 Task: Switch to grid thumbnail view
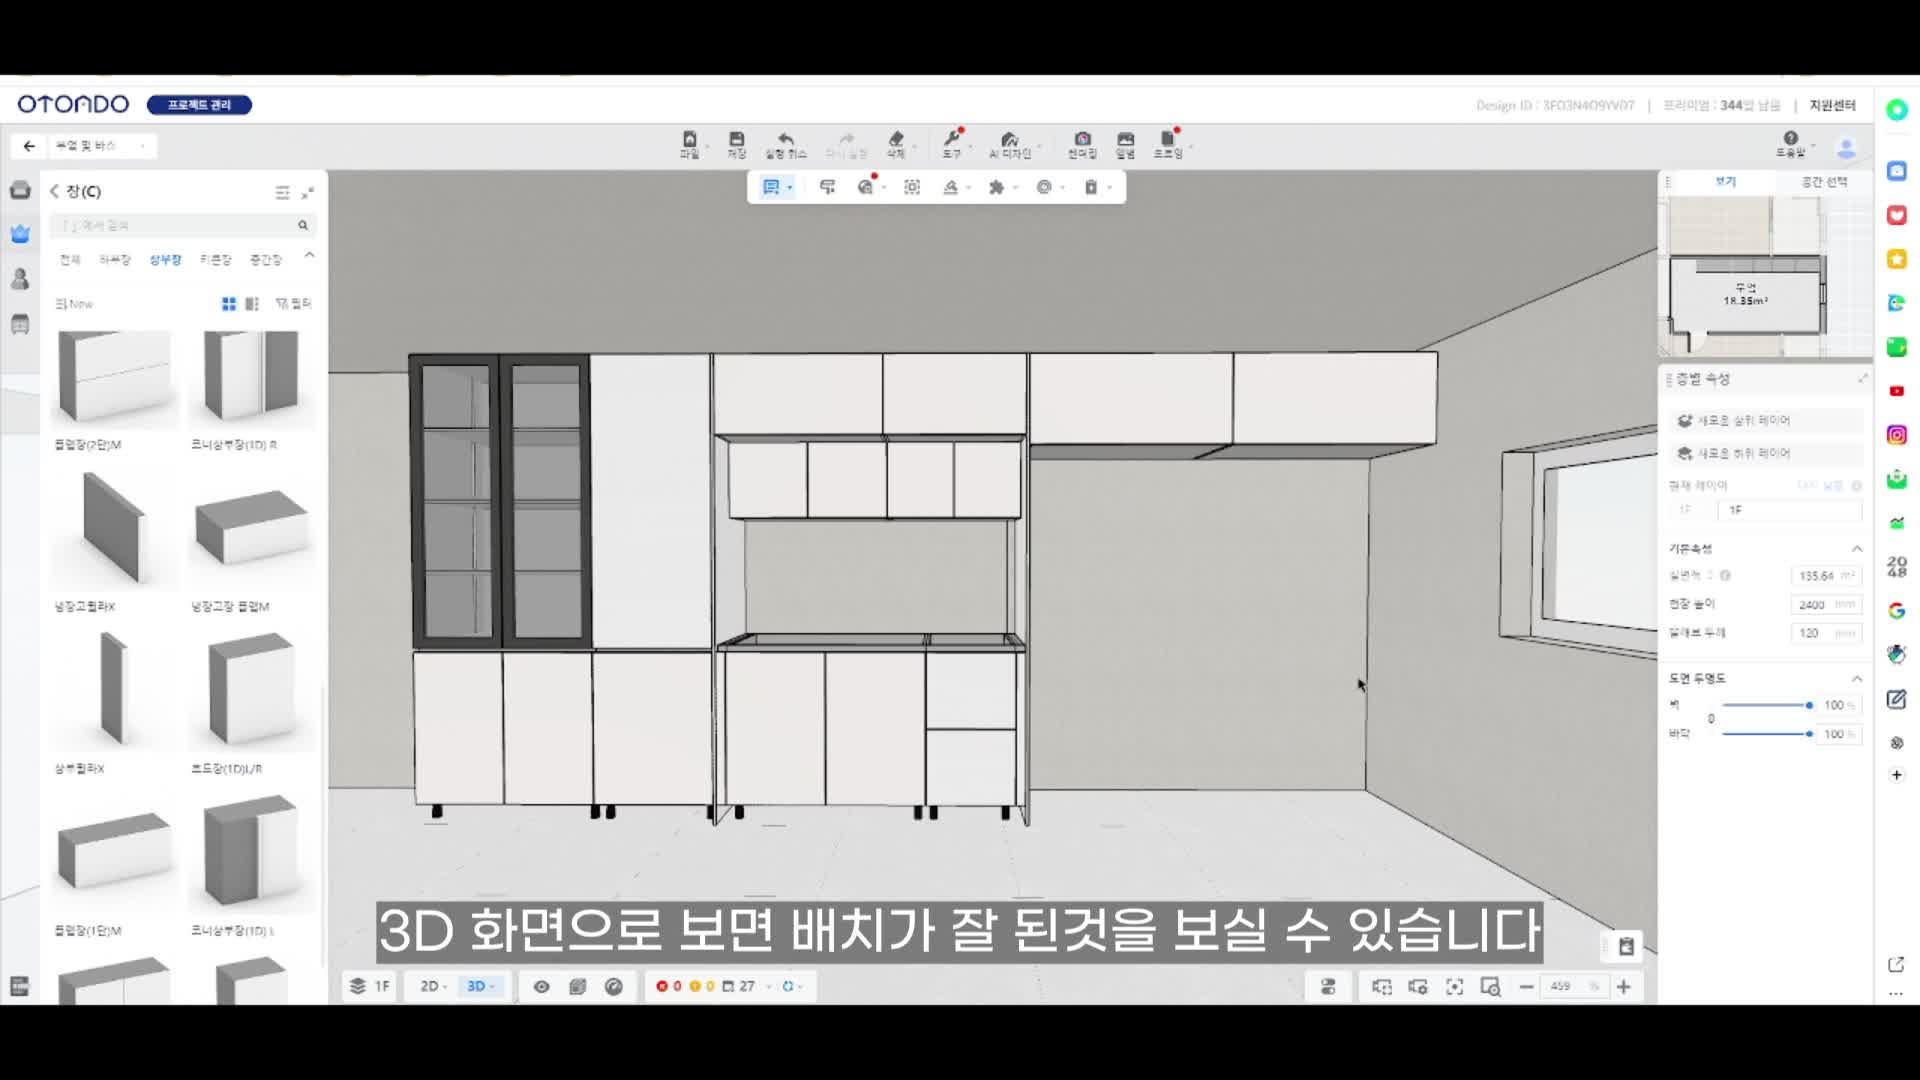pyautogui.click(x=229, y=303)
